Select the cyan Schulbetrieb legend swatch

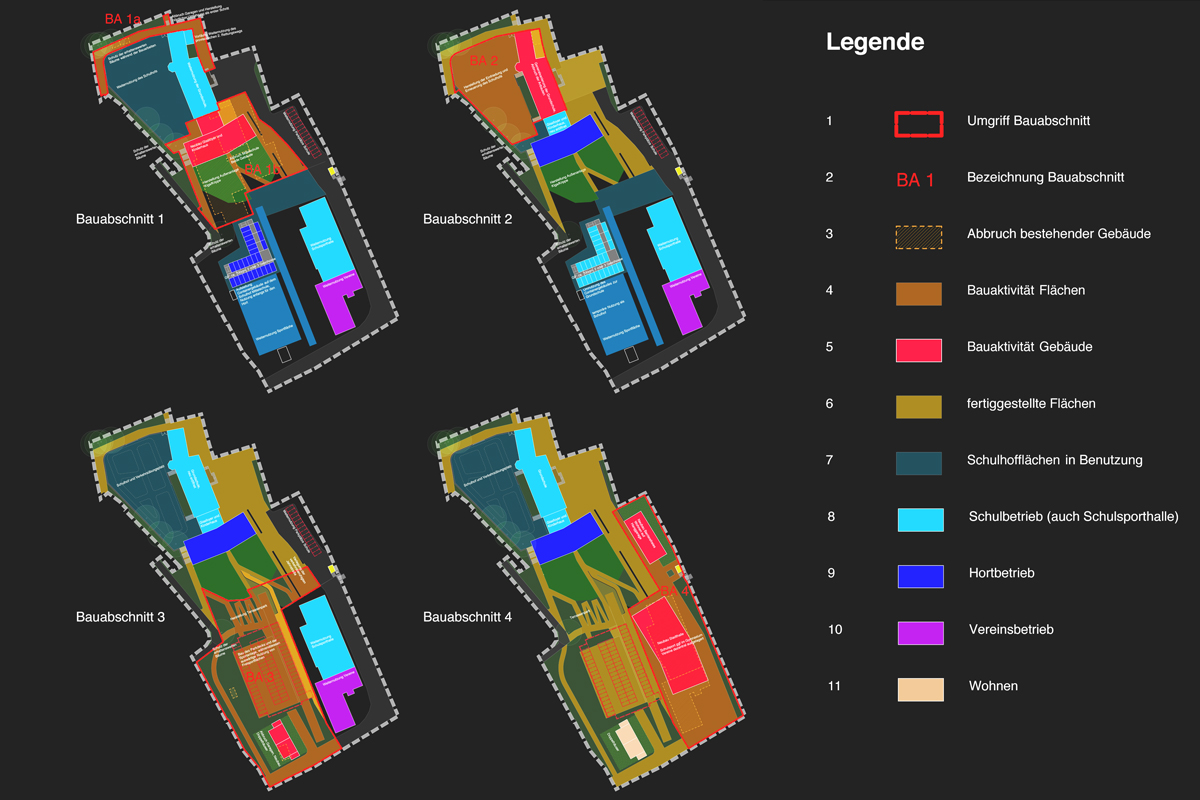pos(918,519)
